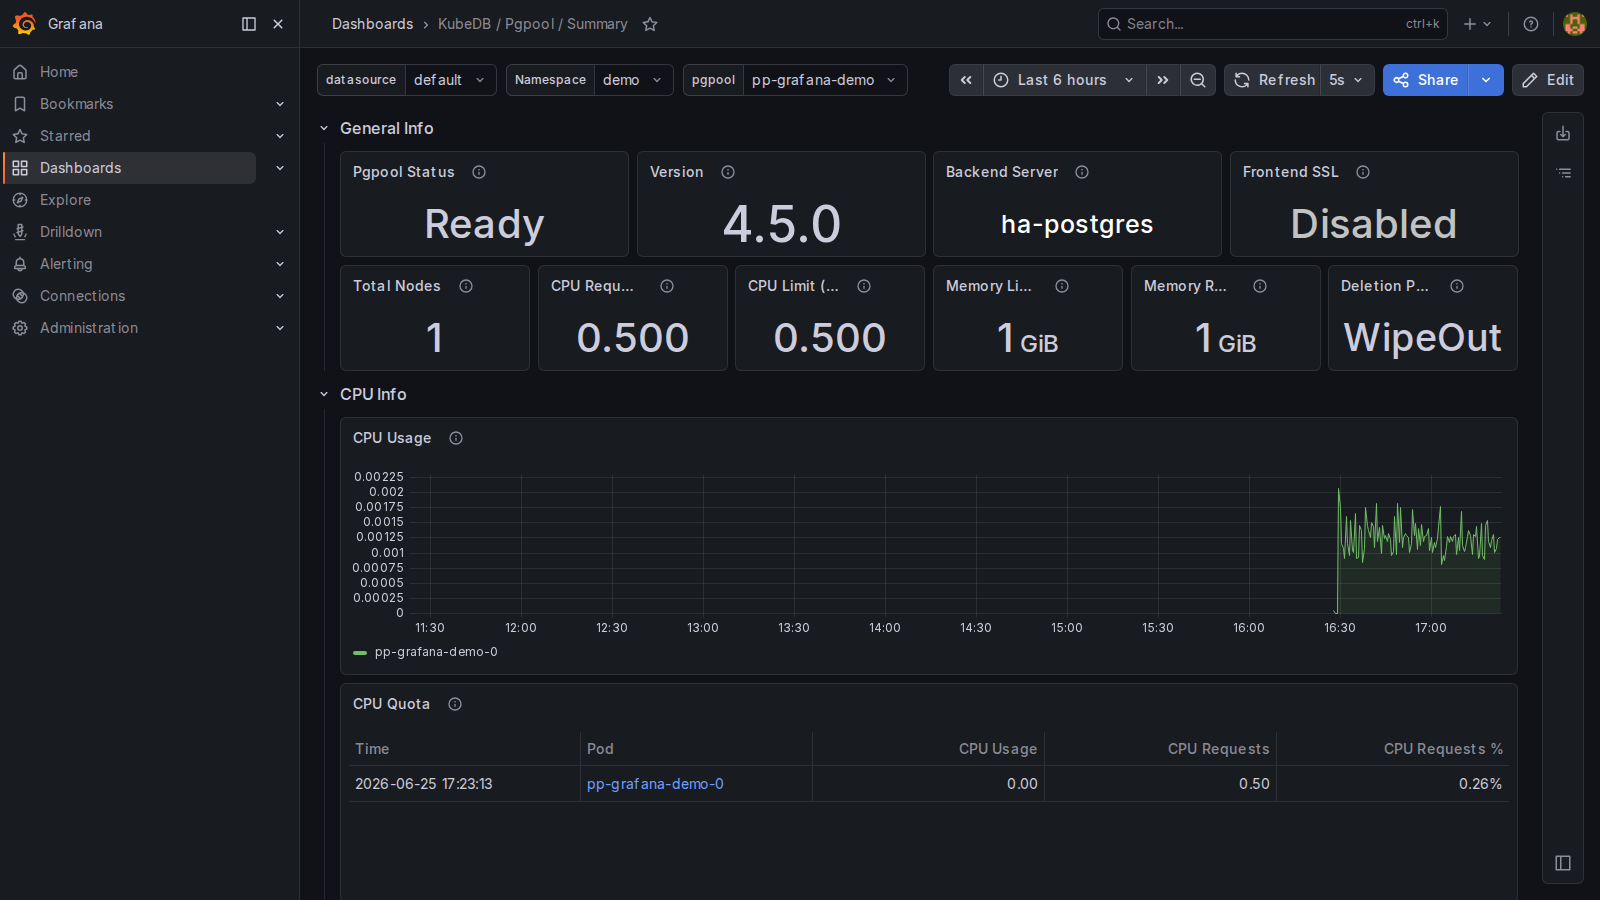Shift time range forward

coord(1163,80)
